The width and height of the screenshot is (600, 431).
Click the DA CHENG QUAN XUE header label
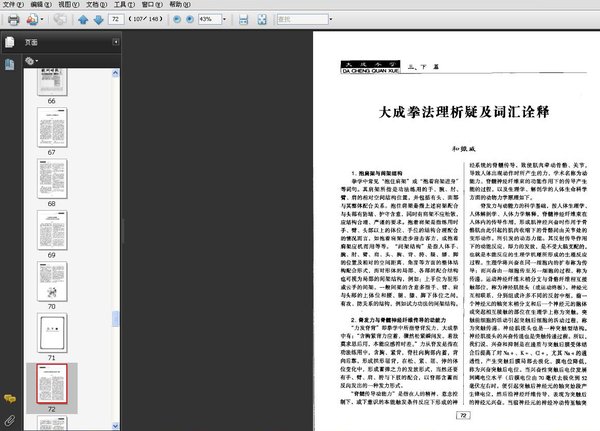(370, 71)
